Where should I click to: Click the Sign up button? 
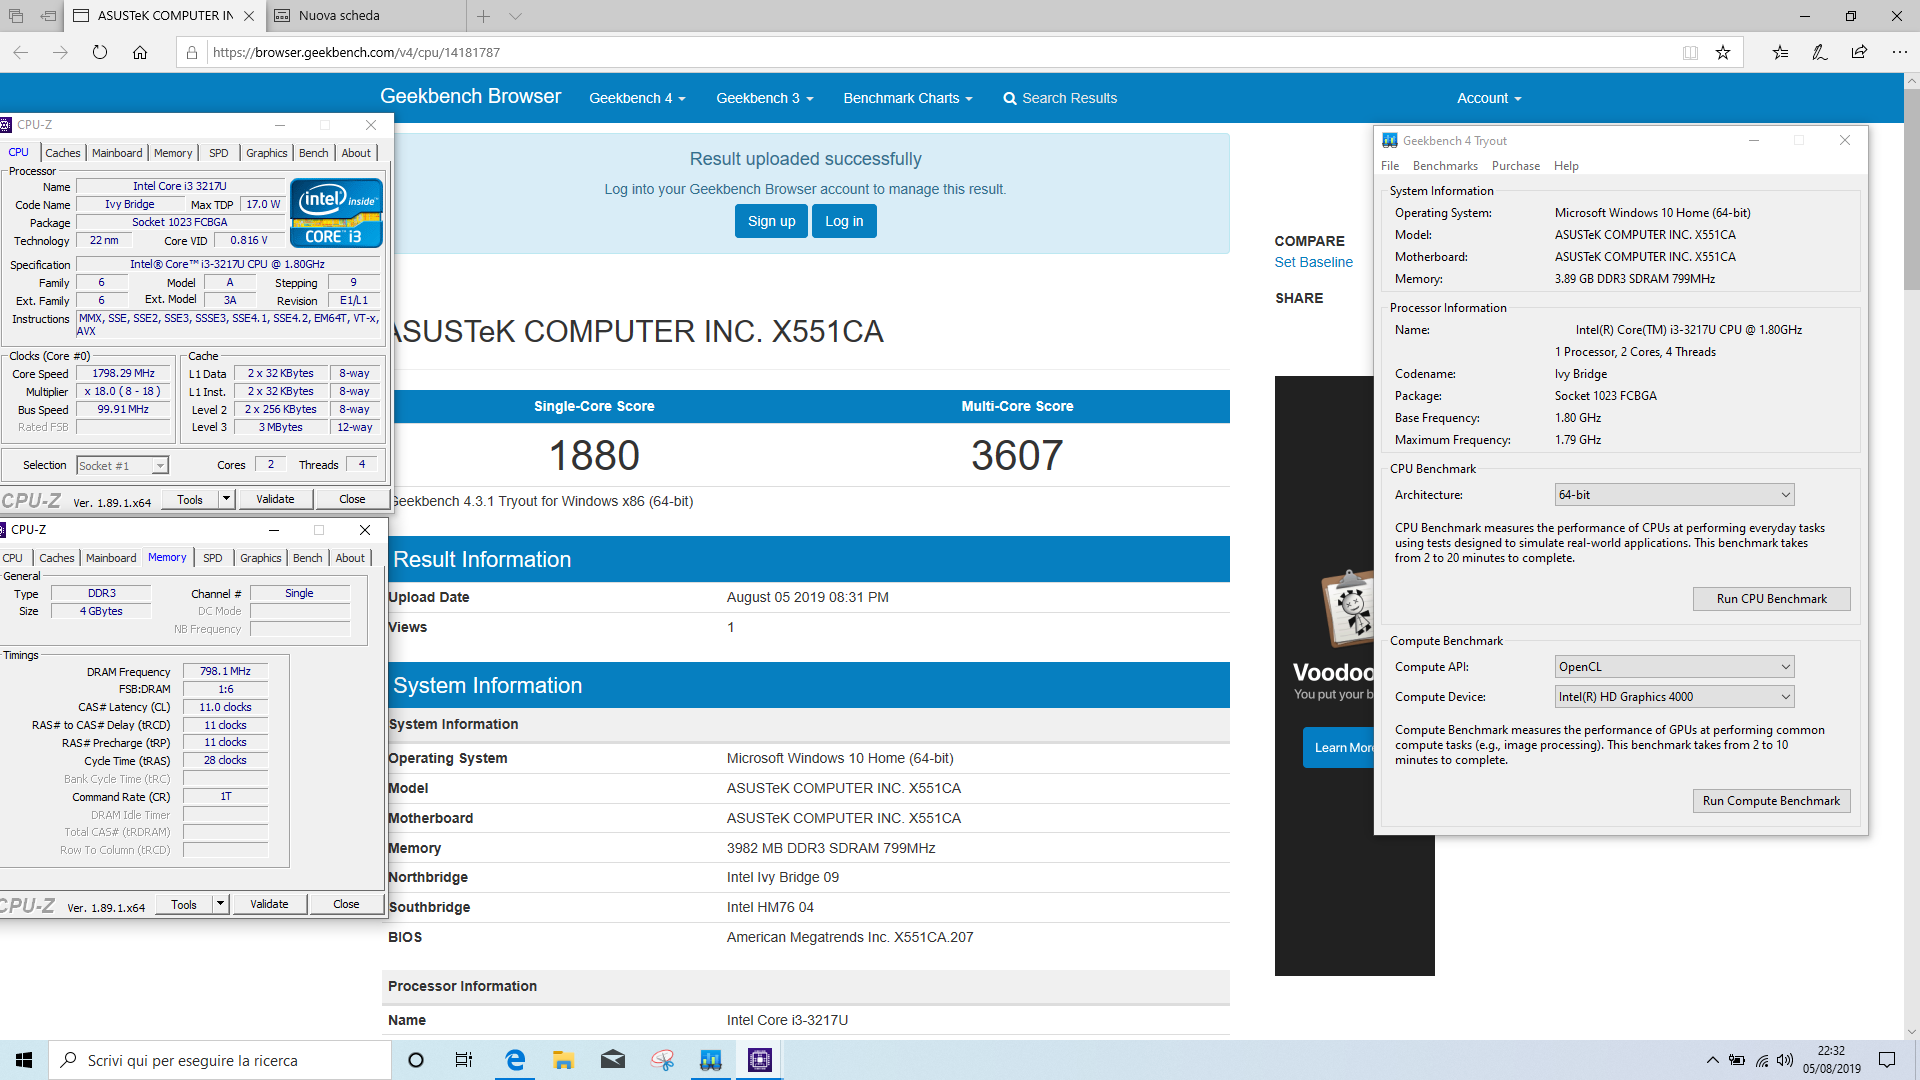[x=771, y=221]
